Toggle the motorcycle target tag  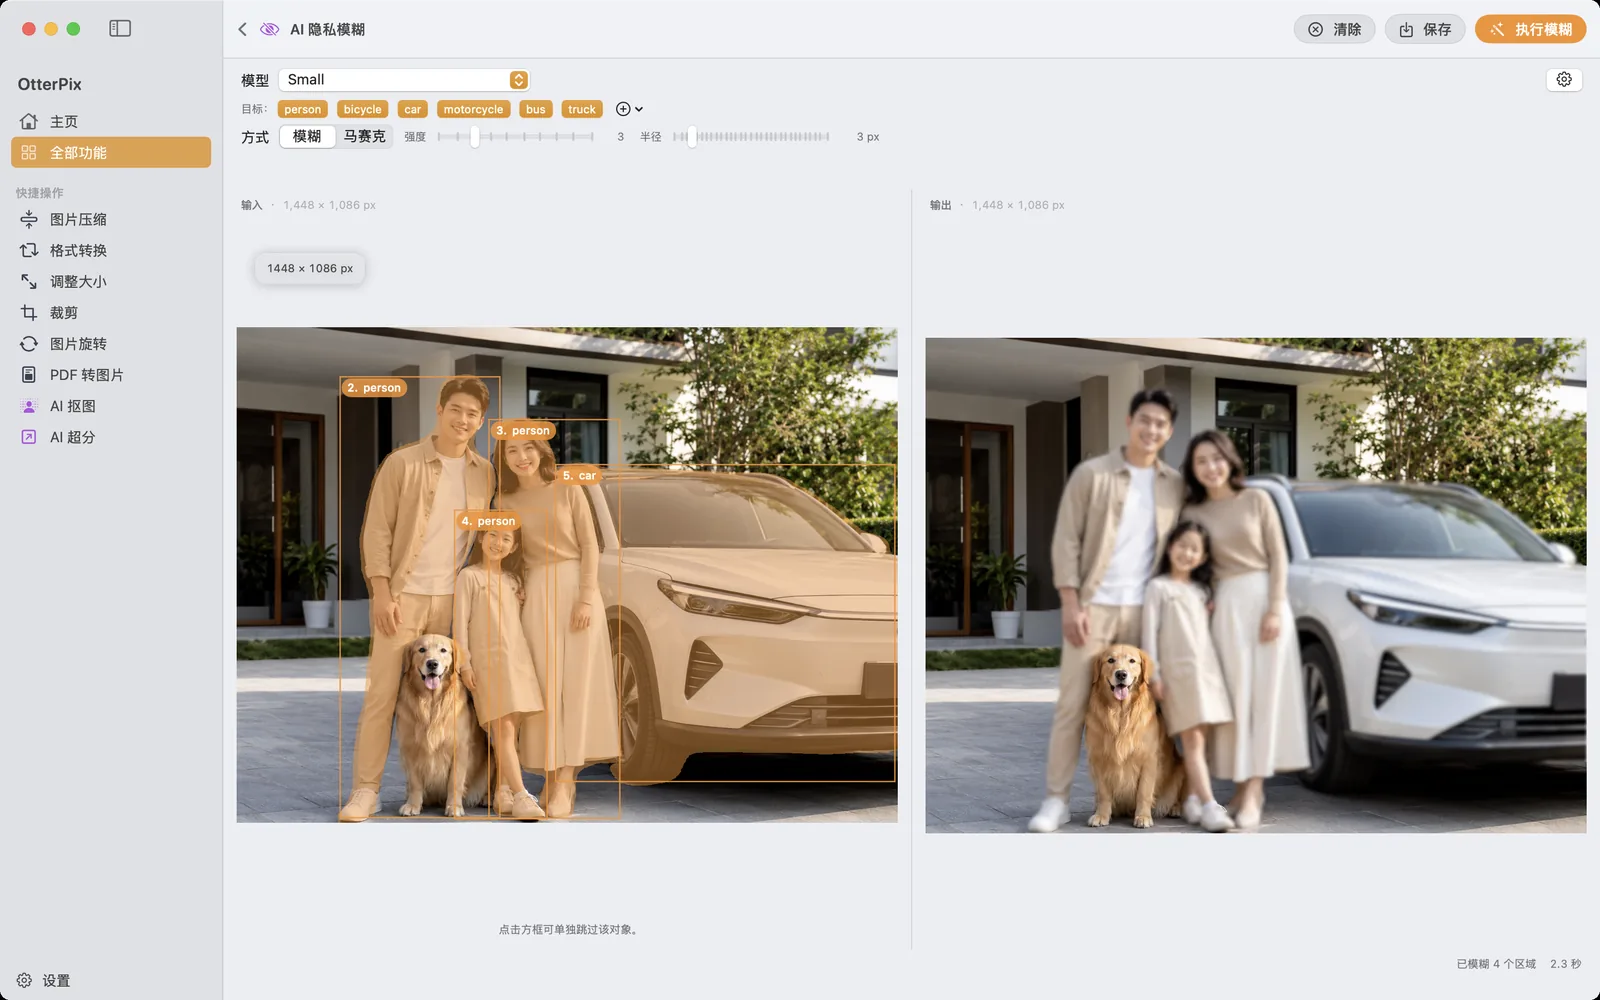[473, 109]
